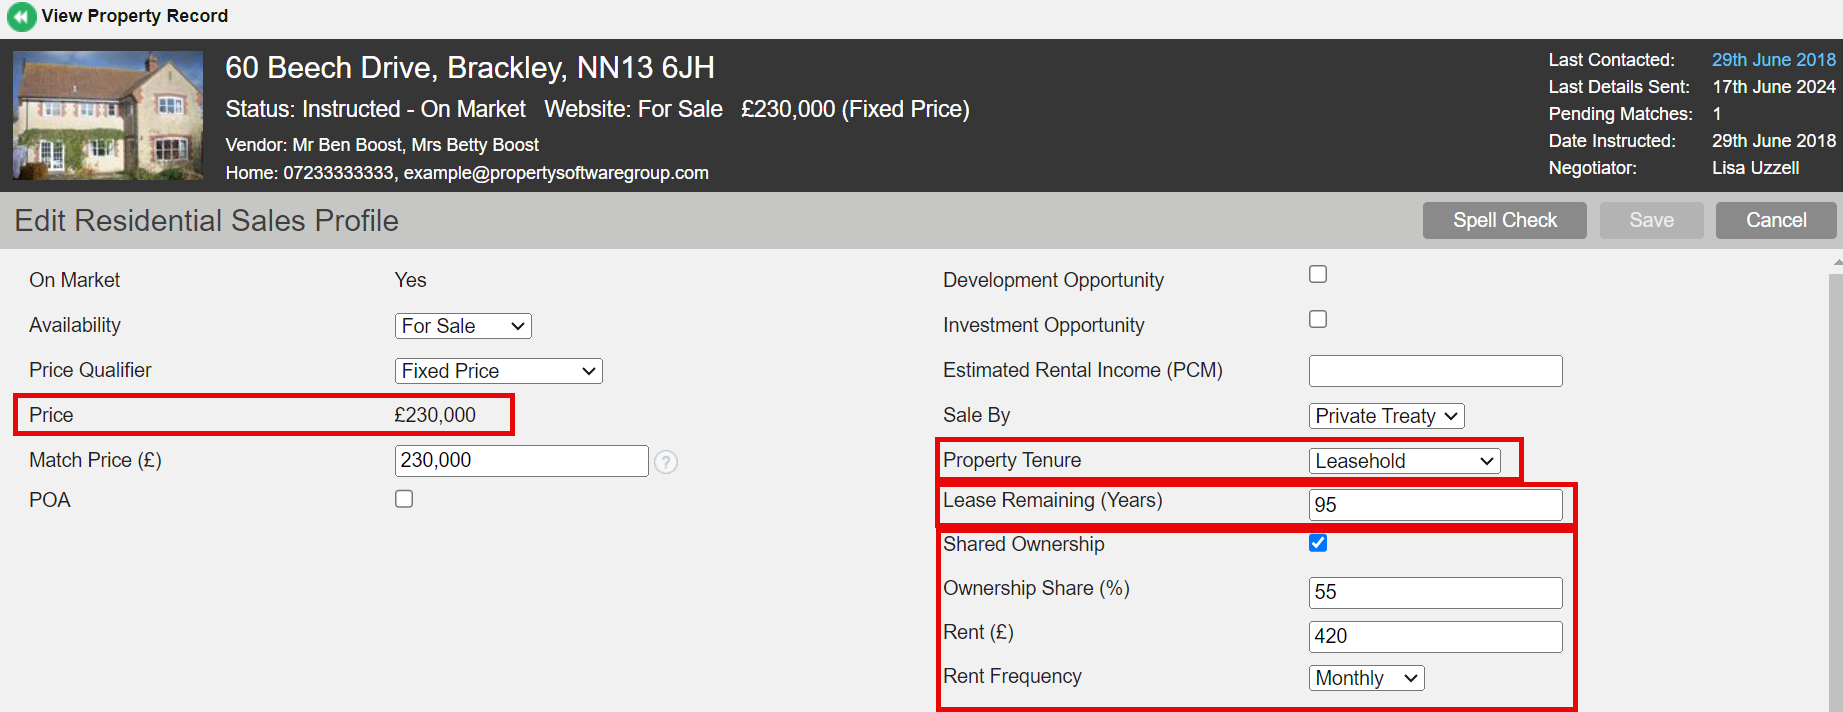This screenshot has width=1843, height=712.
Task: Click the Ownership Share percent field
Action: (1435, 593)
